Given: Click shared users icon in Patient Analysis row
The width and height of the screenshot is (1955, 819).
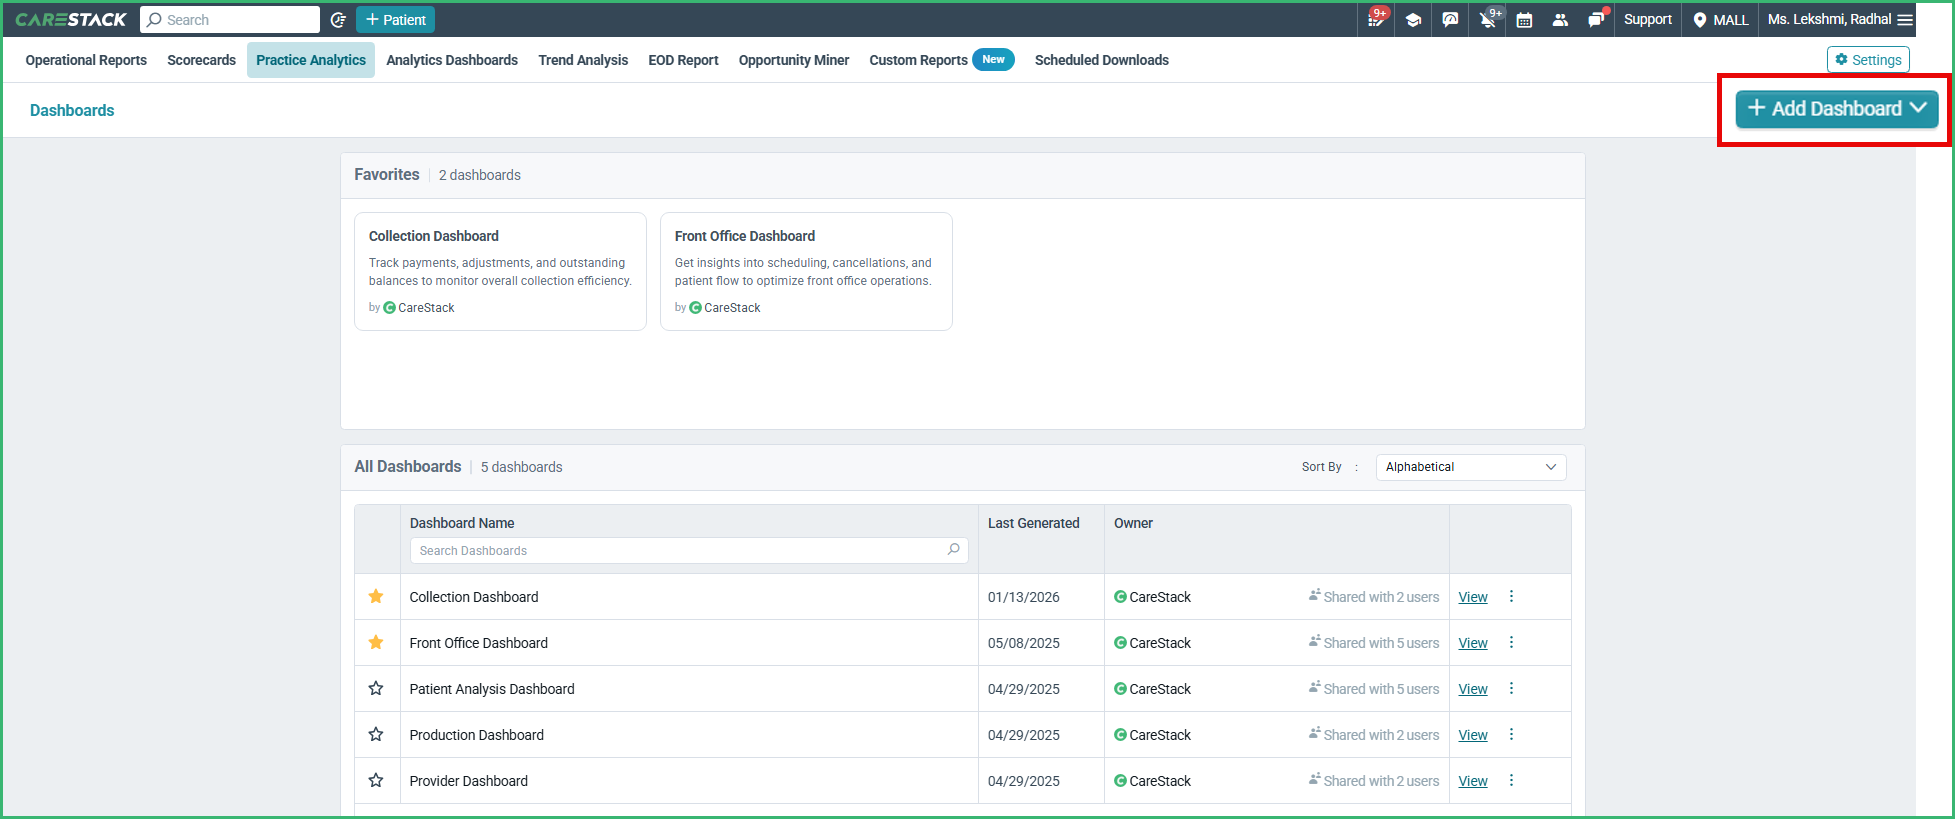Looking at the screenshot, I should click(1314, 688).
